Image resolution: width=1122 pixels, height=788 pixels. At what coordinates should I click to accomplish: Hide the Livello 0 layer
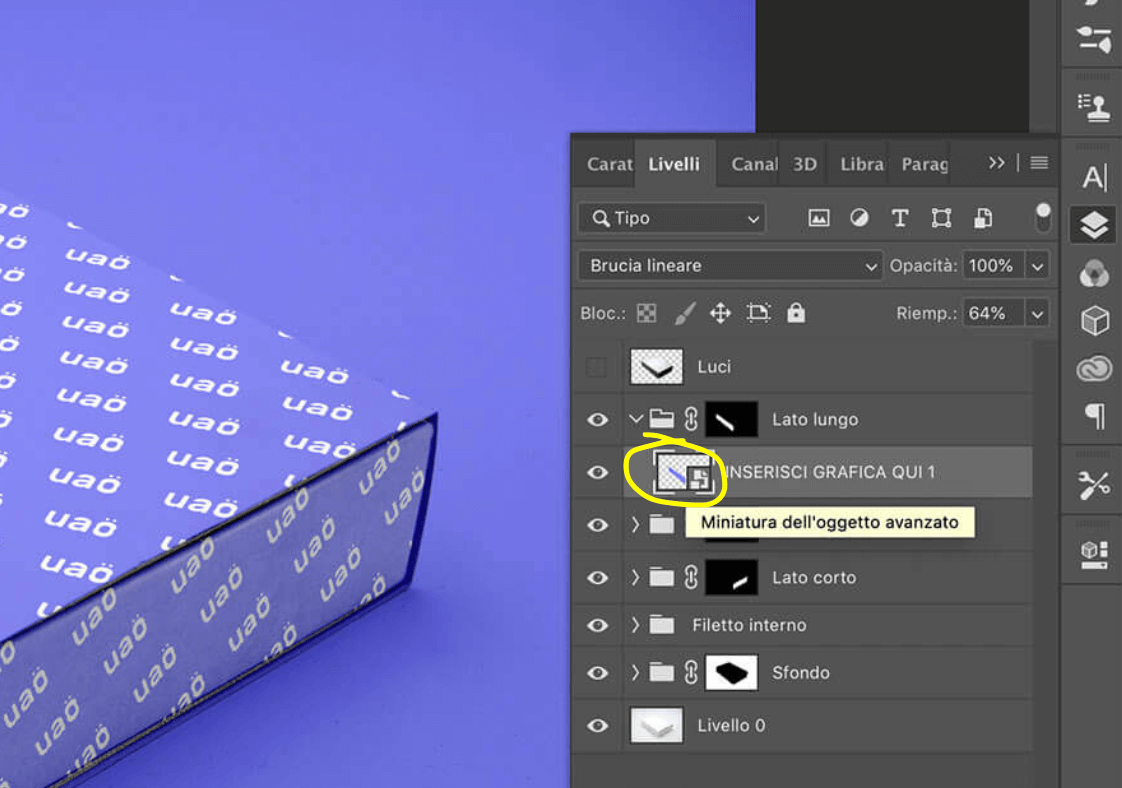click(597, 726)
